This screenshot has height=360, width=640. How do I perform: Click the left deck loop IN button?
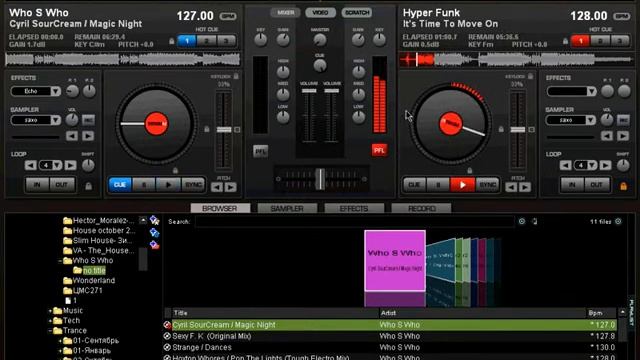click(x=37, y=185)
